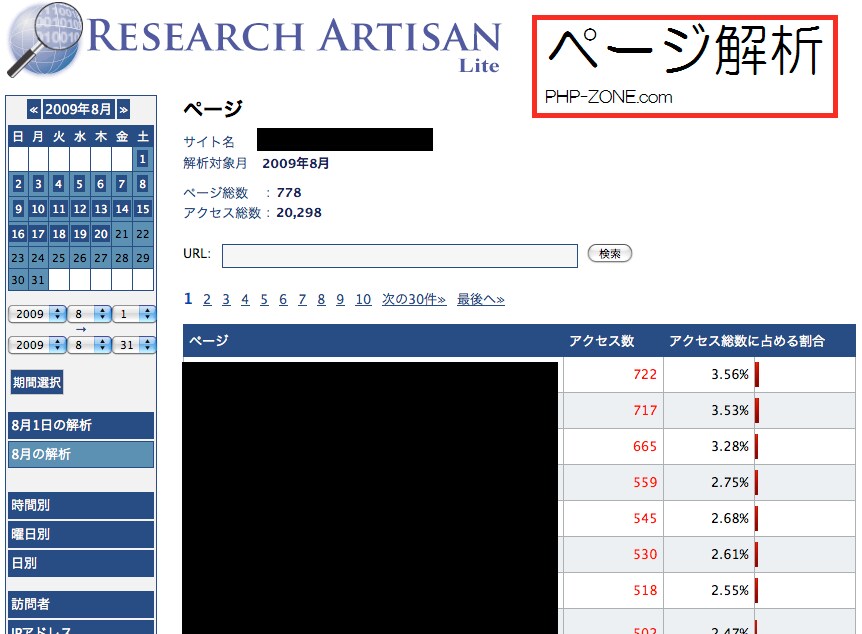Go to results page 9
Image resolution: width=862 pixels, height=634 pixels.
coord(340,300)
